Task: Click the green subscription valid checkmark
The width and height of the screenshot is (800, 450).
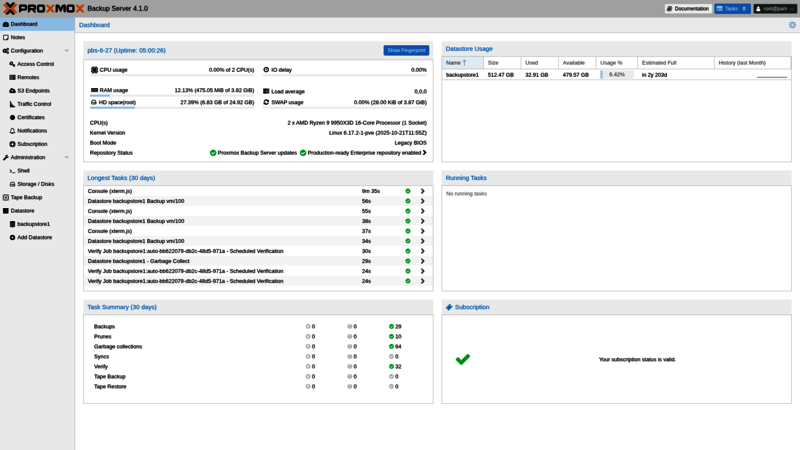Action: (x=463, y=359)
